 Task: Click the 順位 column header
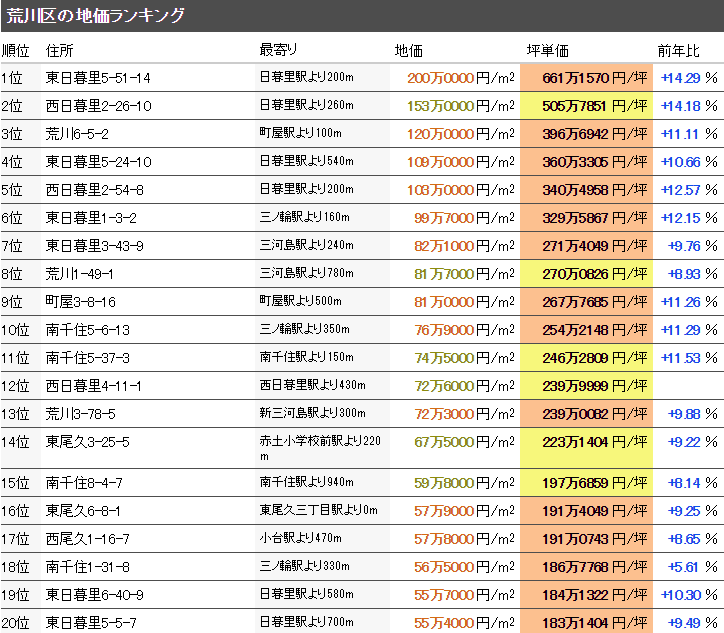[15, 51]
